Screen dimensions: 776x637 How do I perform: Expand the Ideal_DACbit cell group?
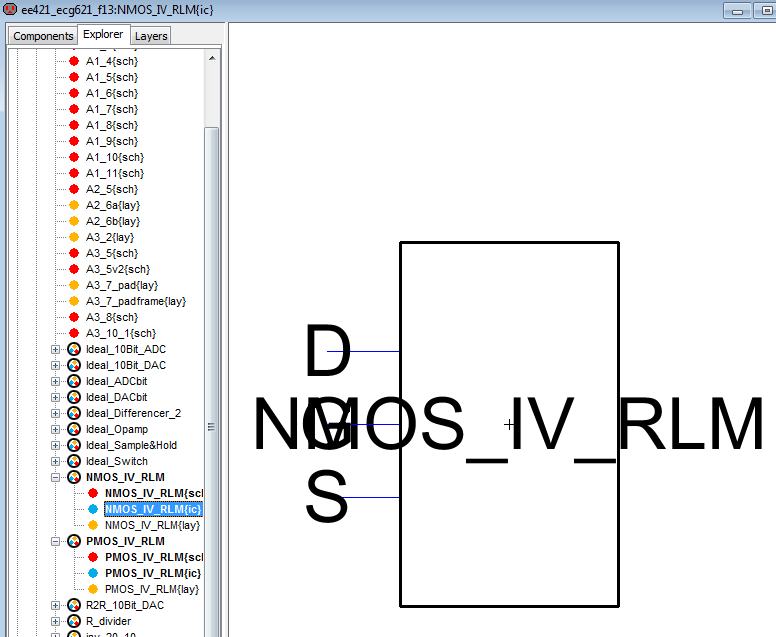click(x=55, y=397)
